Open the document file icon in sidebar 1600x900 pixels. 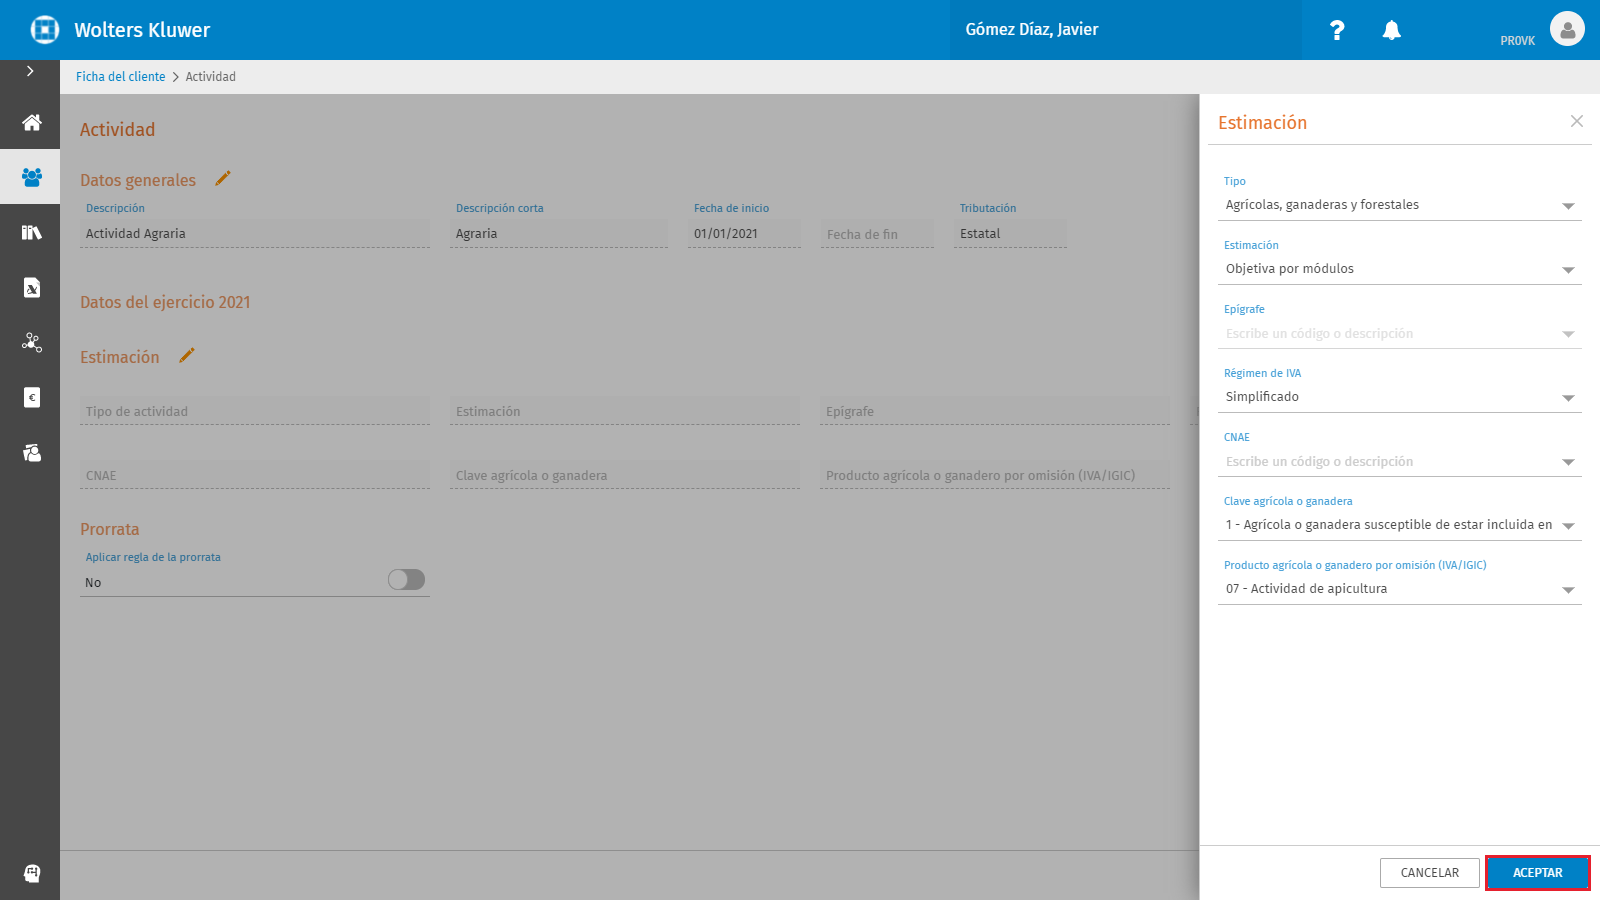(x=31, y=287)
